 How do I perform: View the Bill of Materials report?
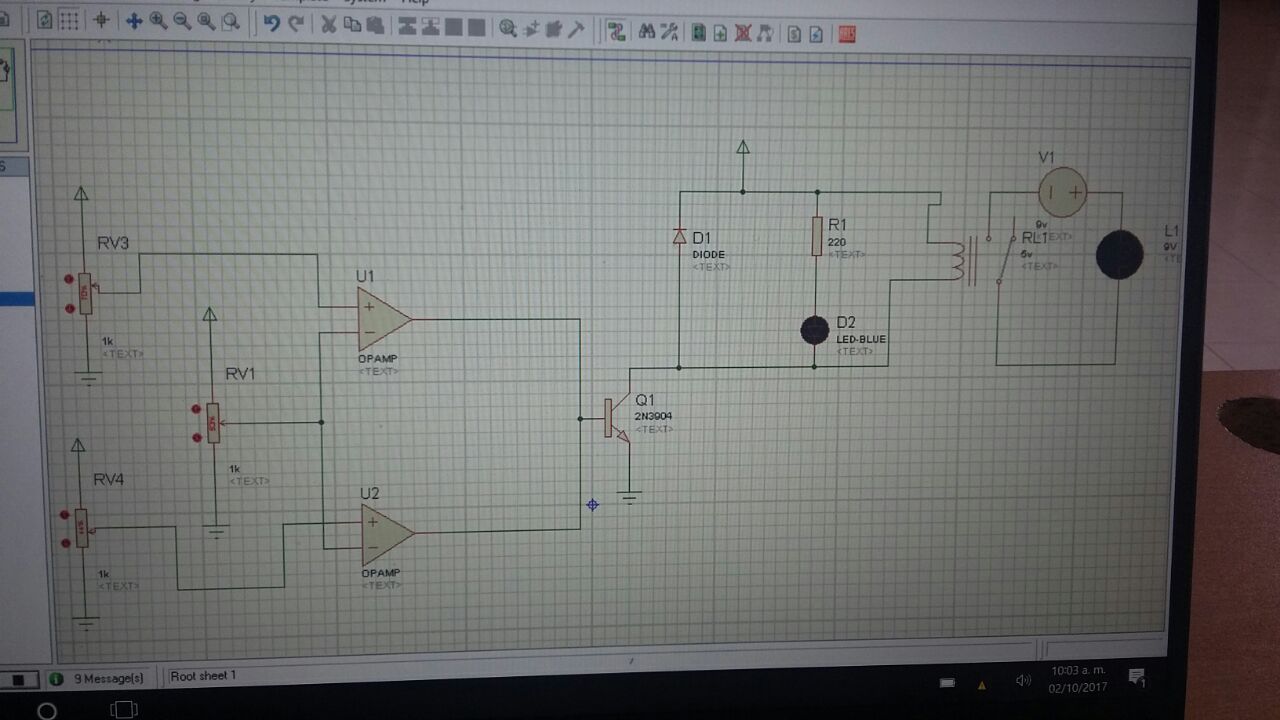point(794,34)
